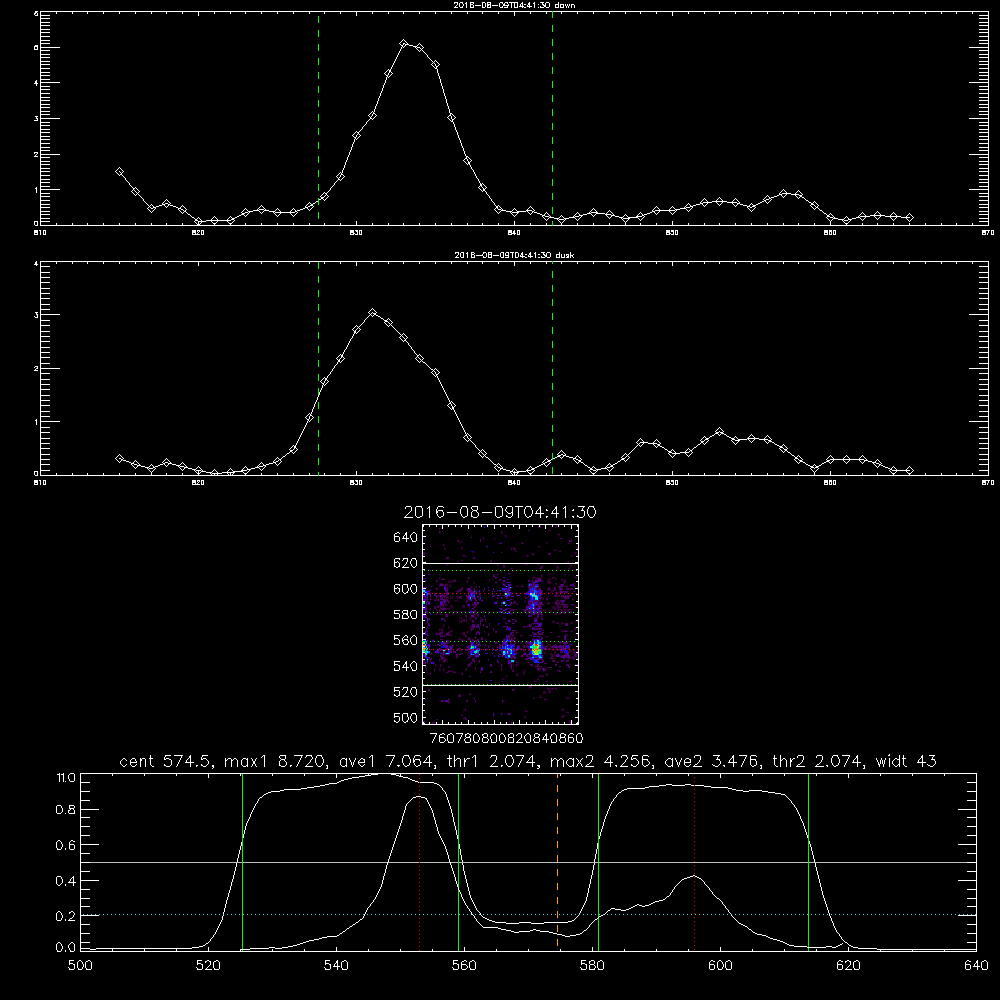Click the highest diamond marker in the dusk plot
The height and width of the screenshot is (1000, 1000).
(x=373, y=312)
